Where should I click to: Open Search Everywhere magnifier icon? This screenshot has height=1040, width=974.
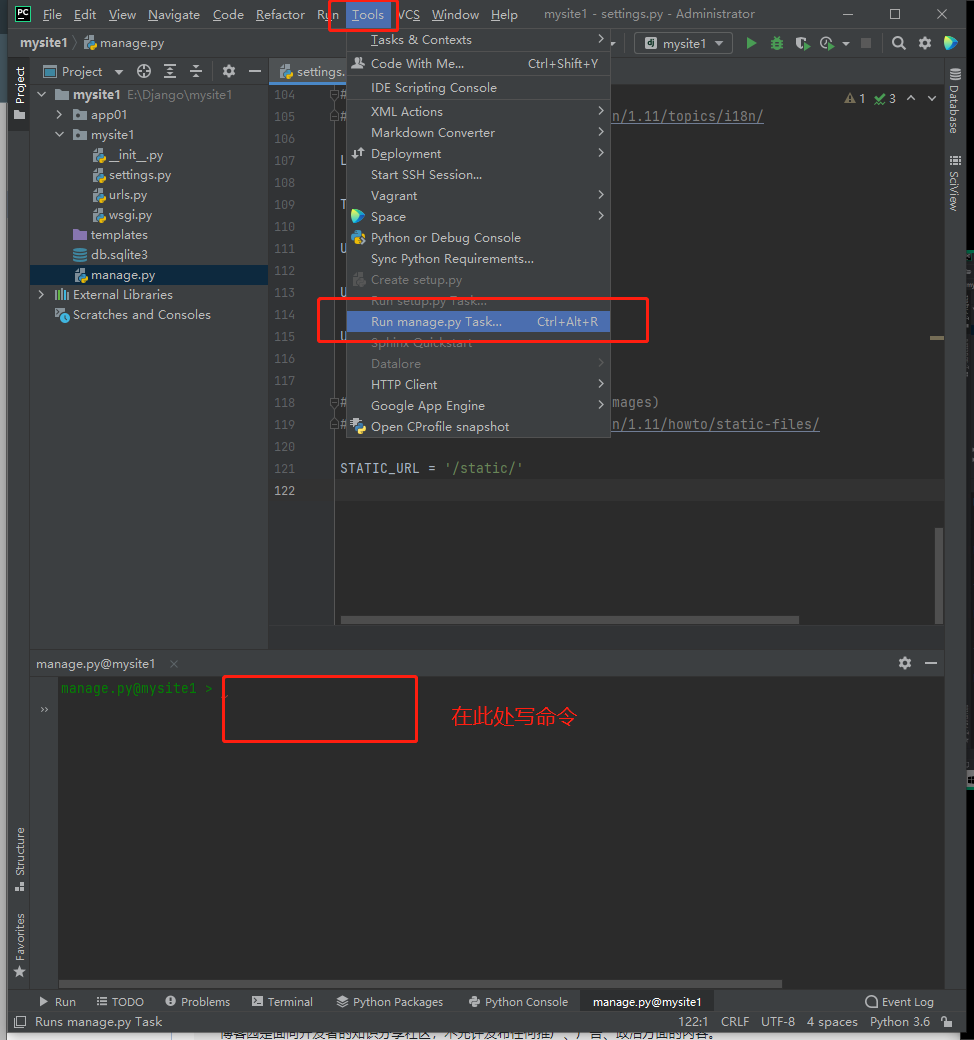click(x=898, y=43)
